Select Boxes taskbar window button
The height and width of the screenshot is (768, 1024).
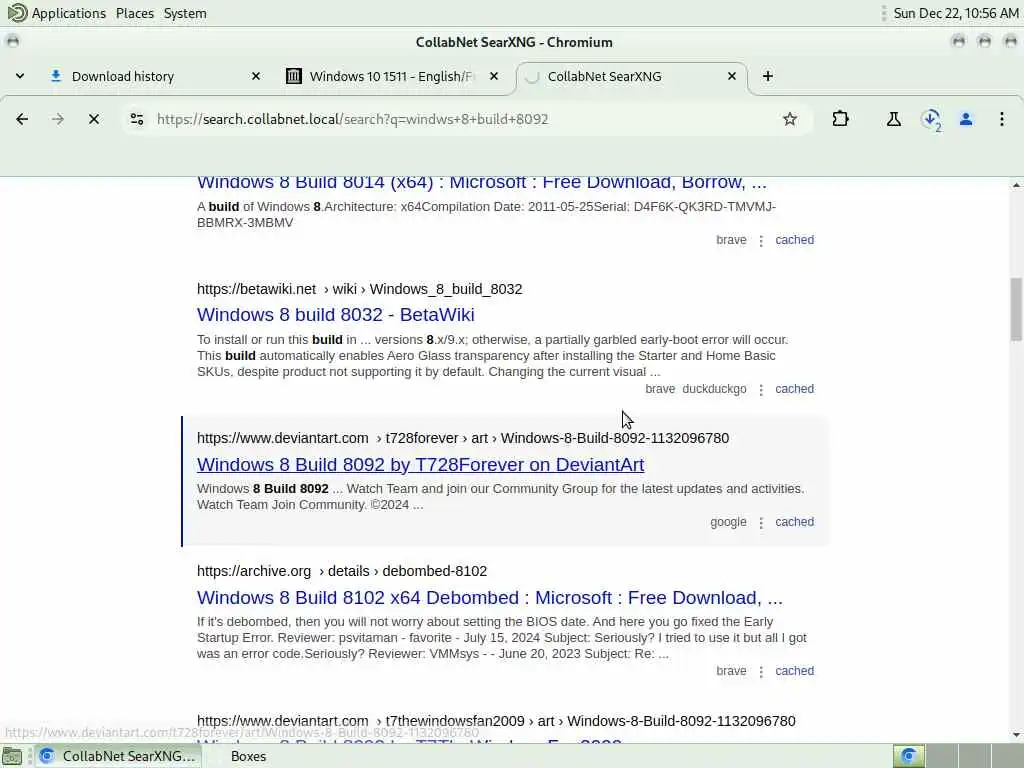(248, 756)
